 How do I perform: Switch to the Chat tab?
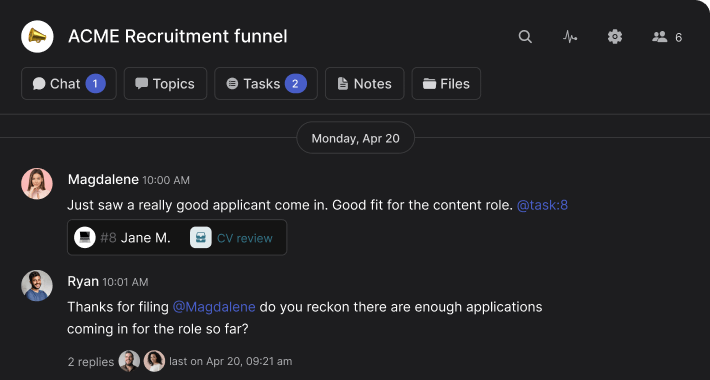69,83
